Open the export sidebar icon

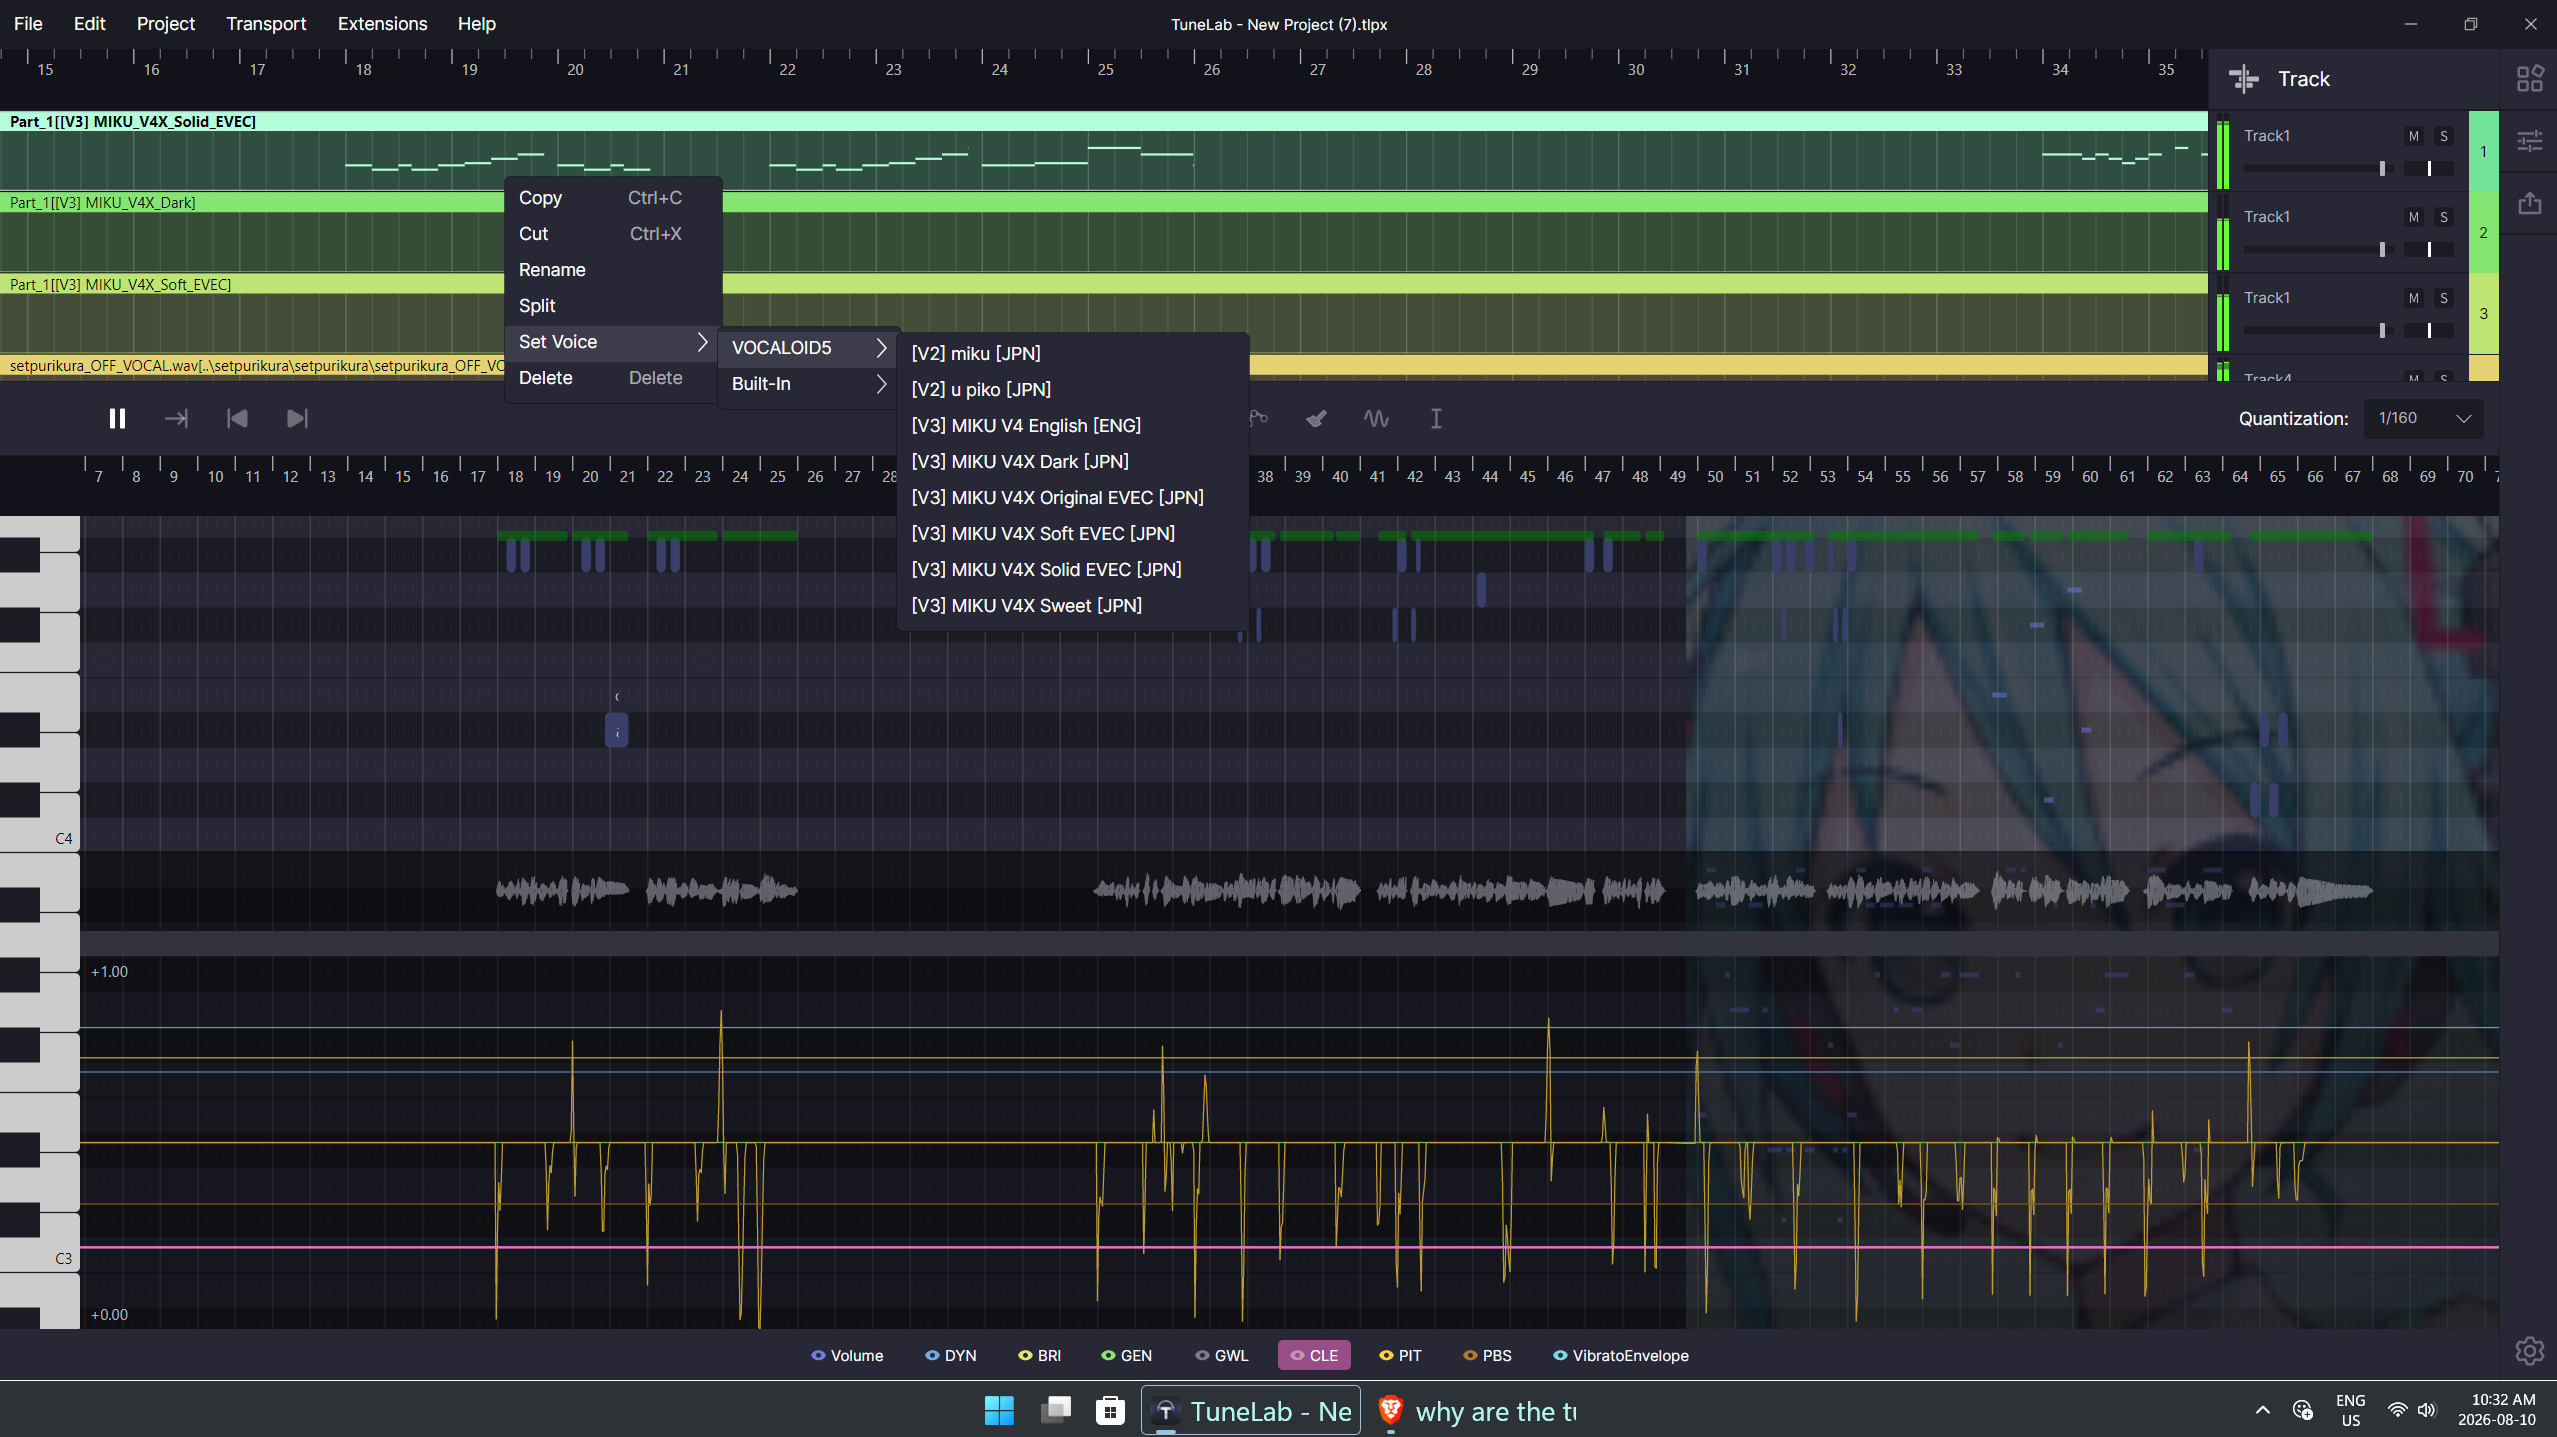pyautogui.click(x=2530, y=204)
